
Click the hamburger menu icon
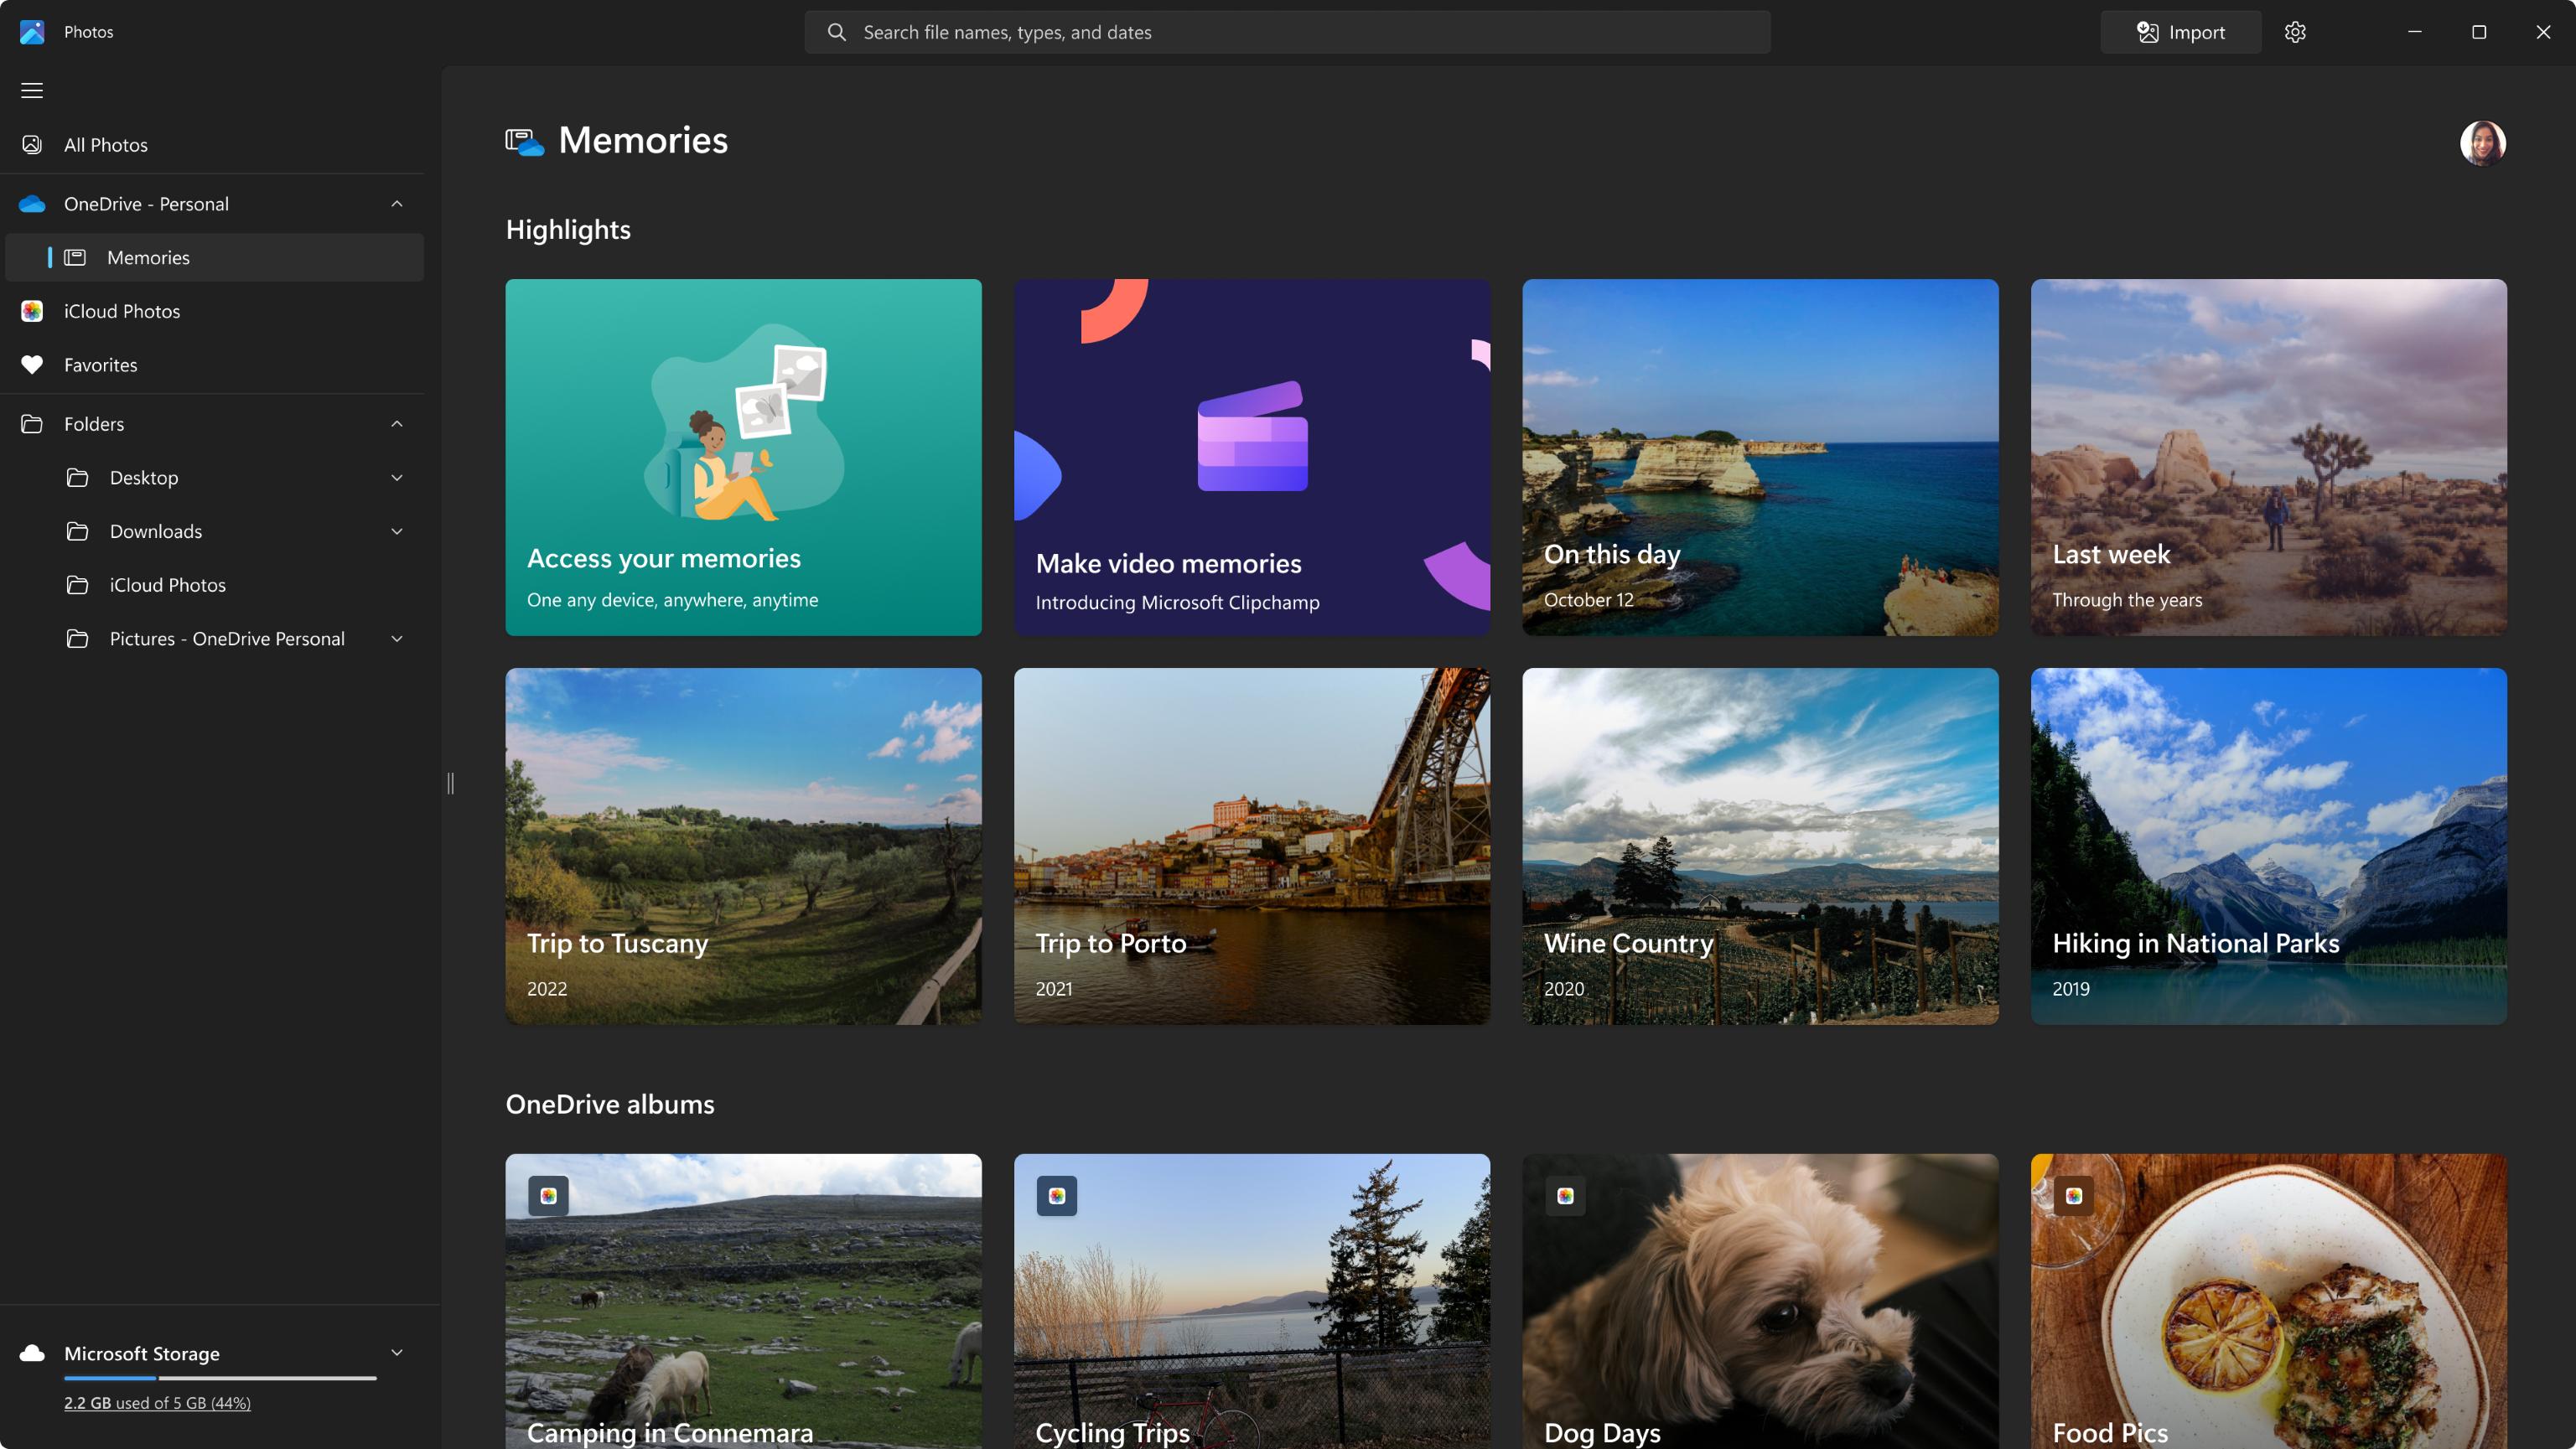point(32,91)
